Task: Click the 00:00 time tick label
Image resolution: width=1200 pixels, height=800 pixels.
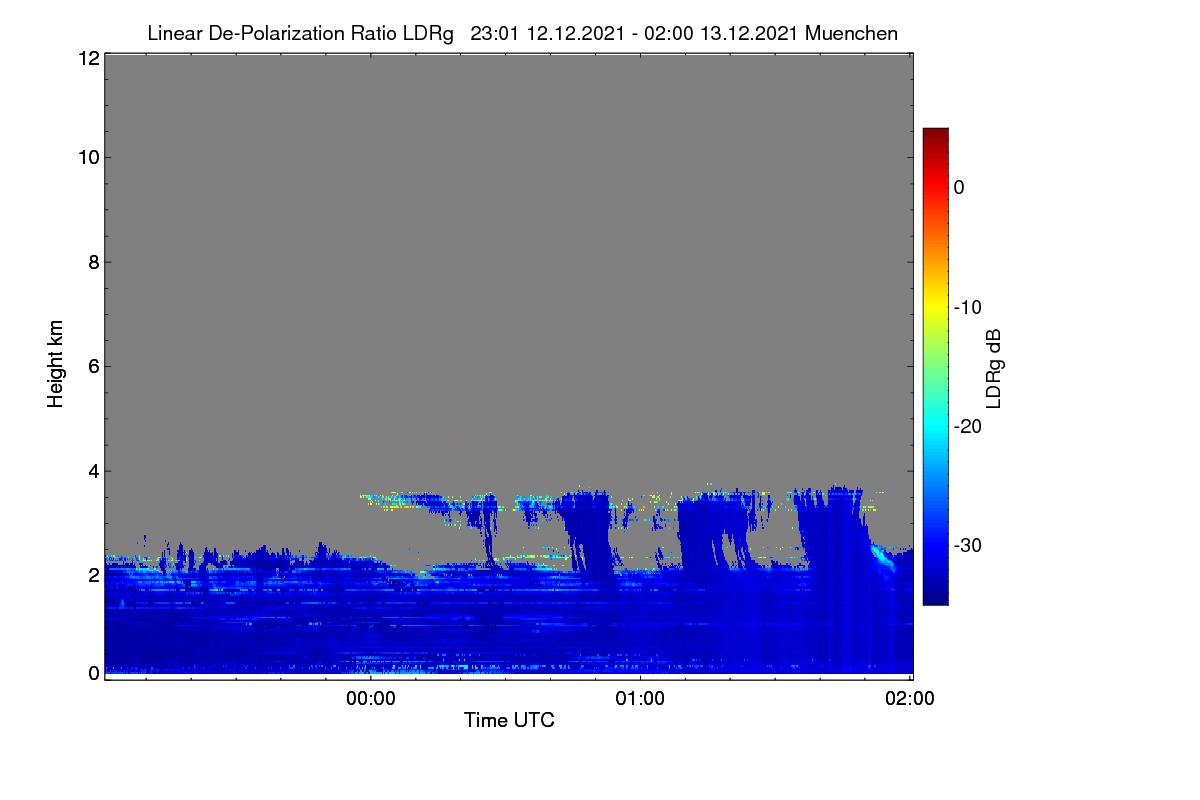Action: (x=371, y=699)
